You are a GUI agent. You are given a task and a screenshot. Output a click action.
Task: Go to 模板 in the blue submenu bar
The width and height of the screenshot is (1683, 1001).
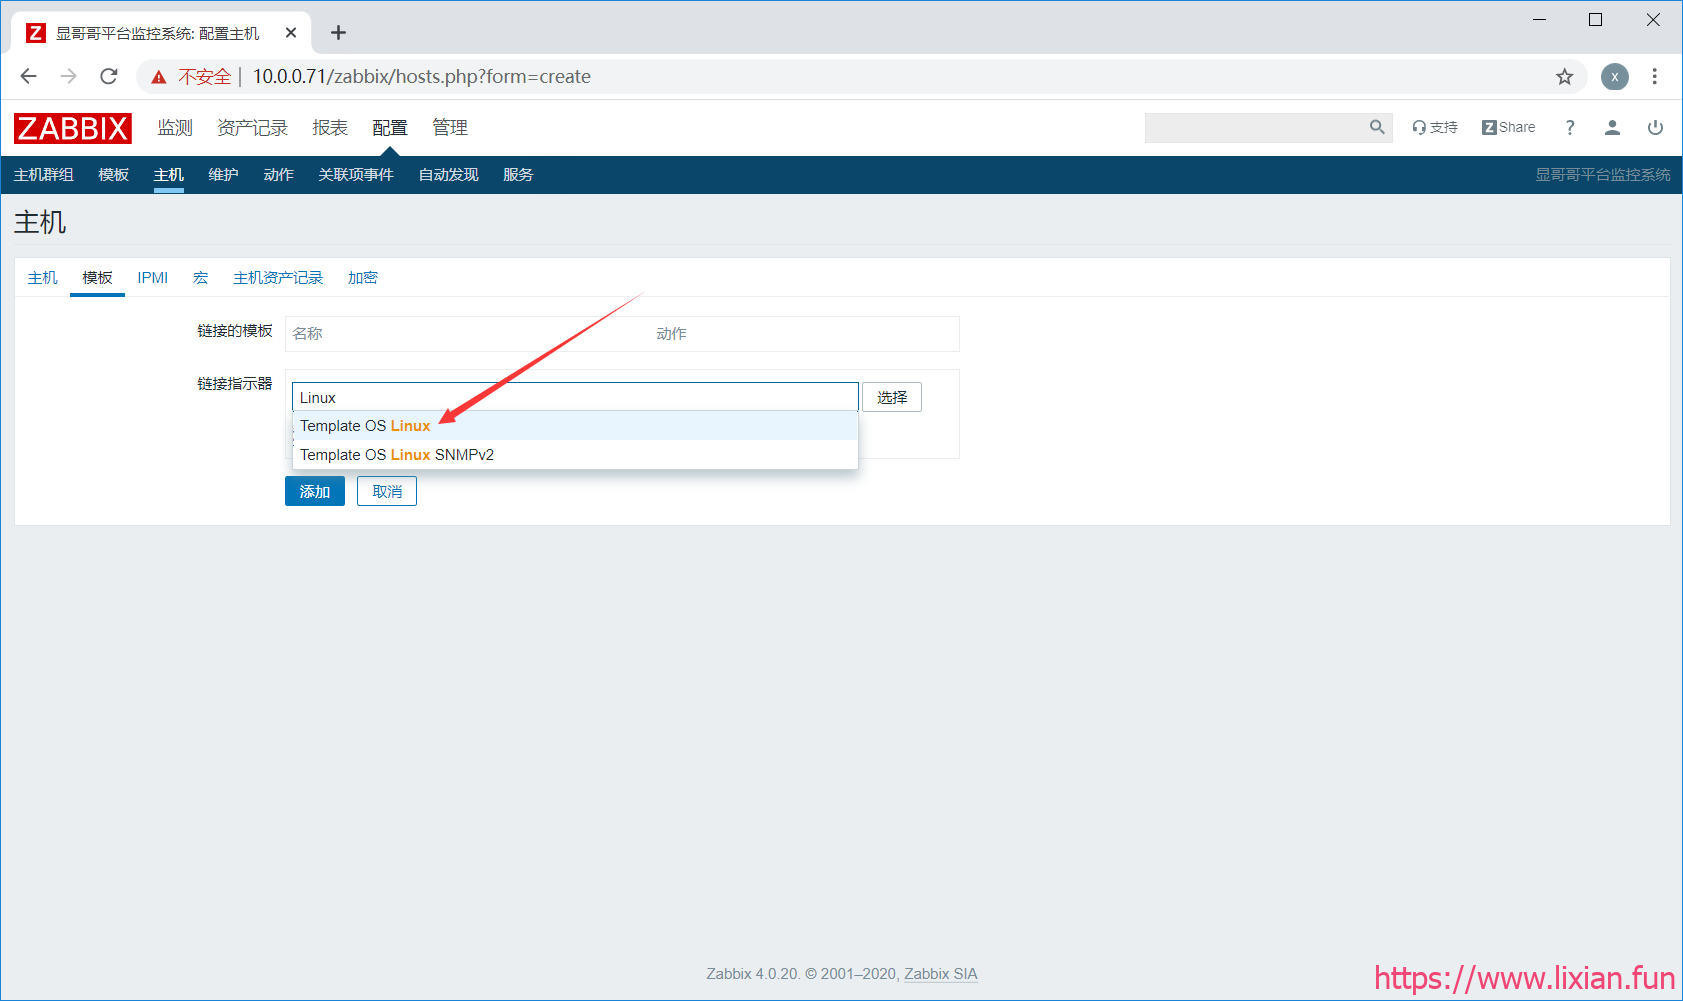click(x=114, y=175)
